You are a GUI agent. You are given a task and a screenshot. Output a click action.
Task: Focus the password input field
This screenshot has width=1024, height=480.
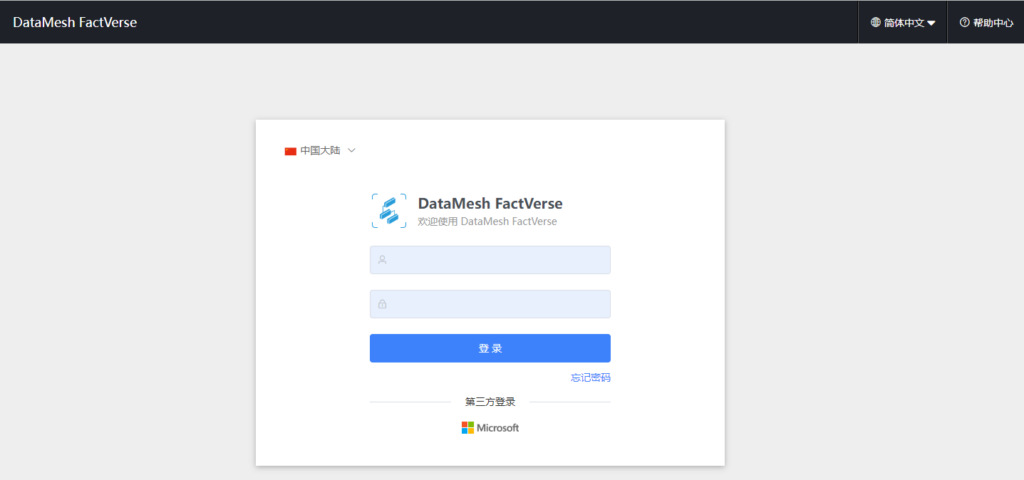click(490, 304)
